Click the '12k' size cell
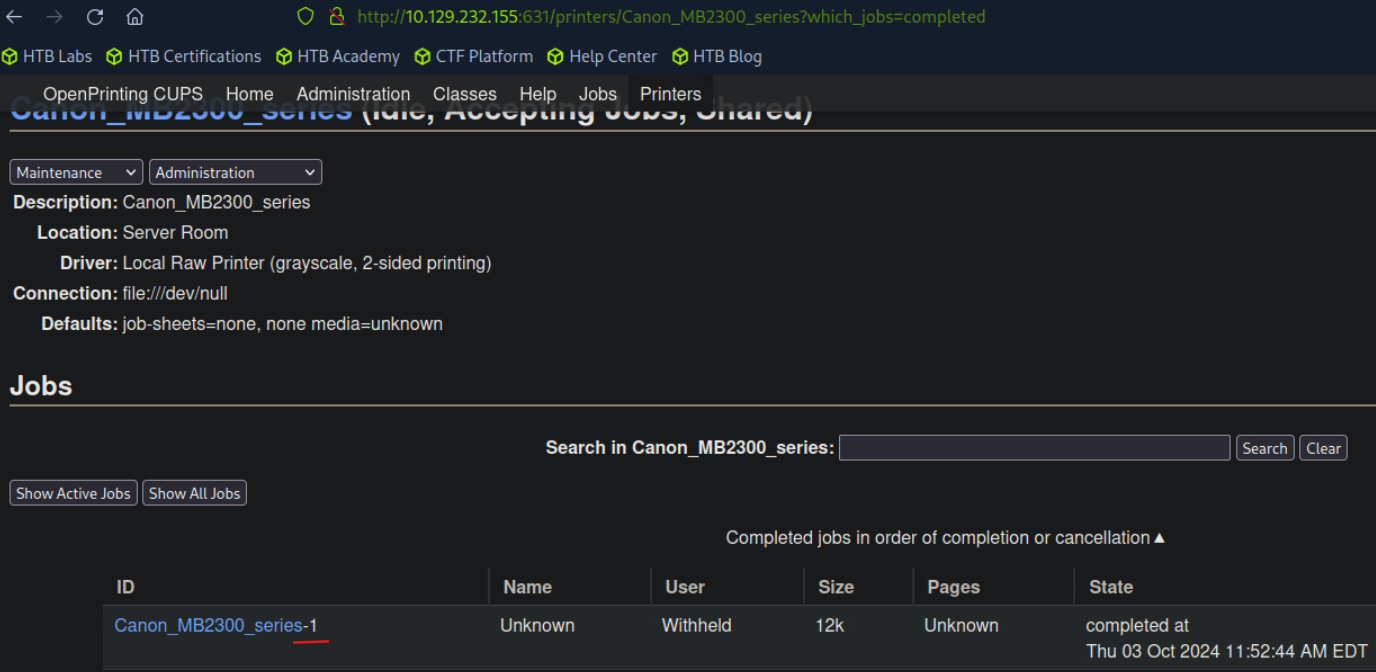 pyautogui.click(x=832, y=626)
